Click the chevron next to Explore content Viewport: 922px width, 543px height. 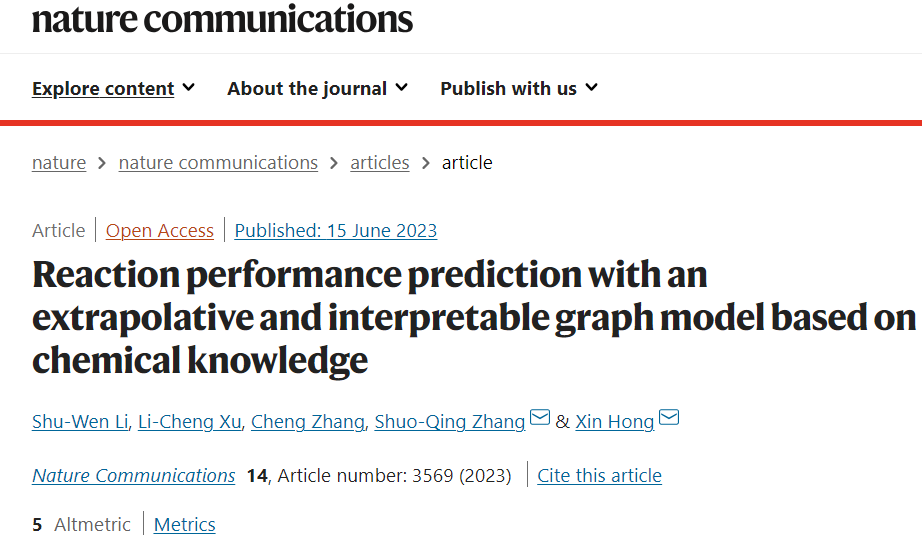[188, 88]
